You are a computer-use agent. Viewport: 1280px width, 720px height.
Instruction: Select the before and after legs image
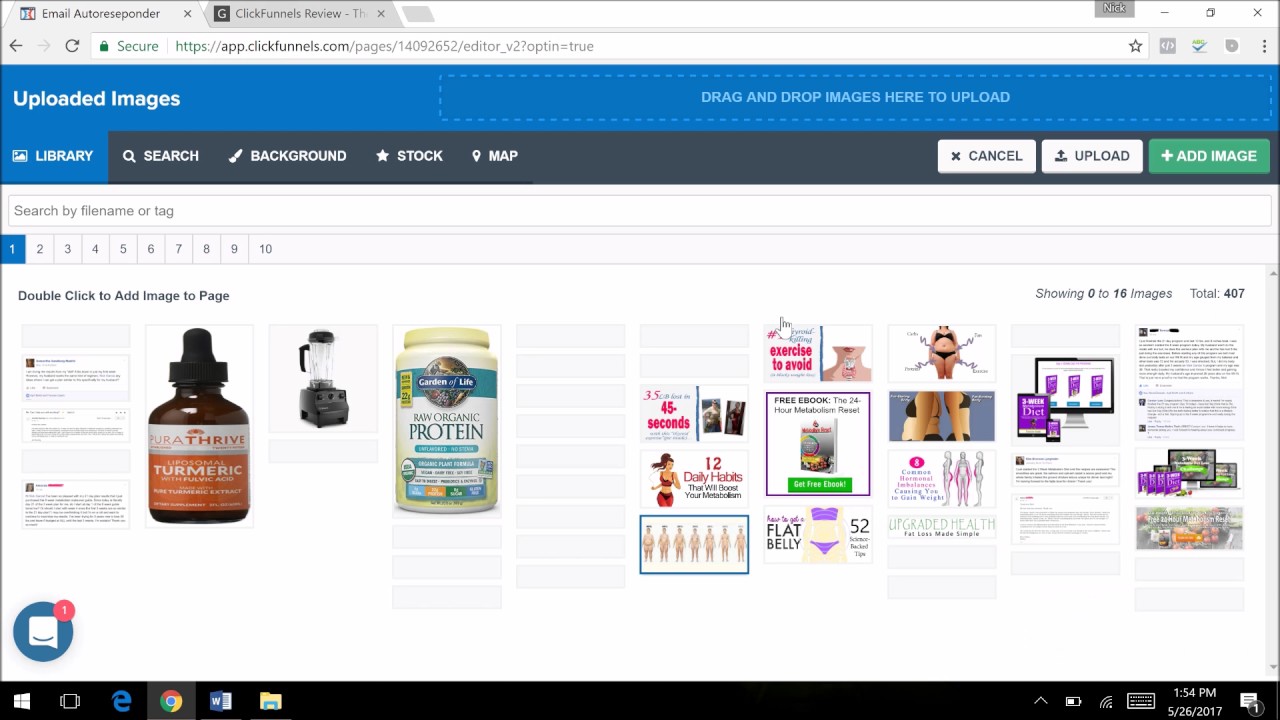pos(942,416)
